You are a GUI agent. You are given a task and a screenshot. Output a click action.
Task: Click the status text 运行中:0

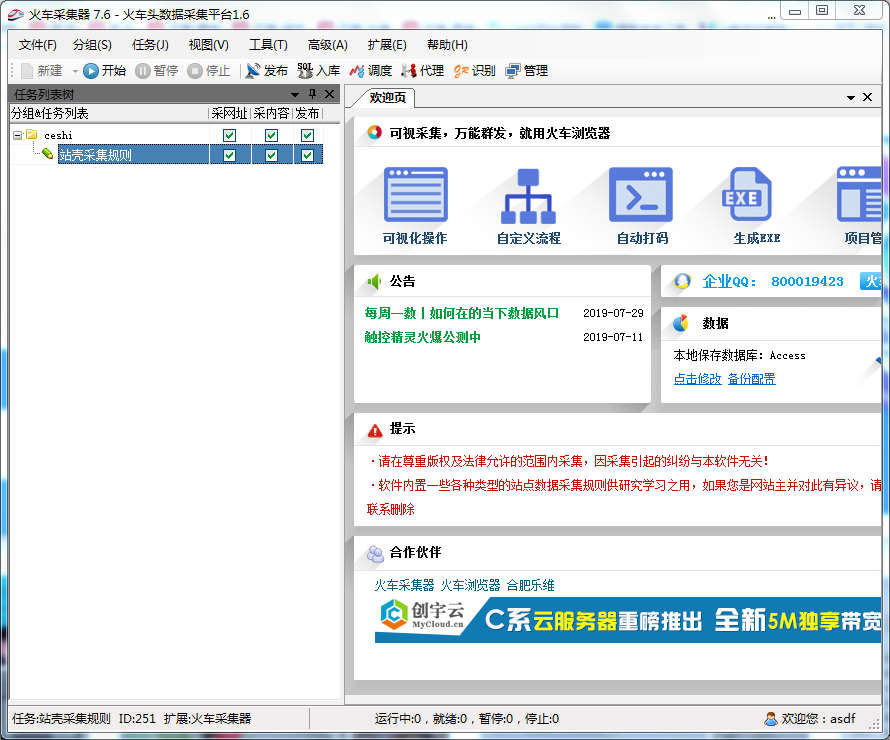pos(397,719)
